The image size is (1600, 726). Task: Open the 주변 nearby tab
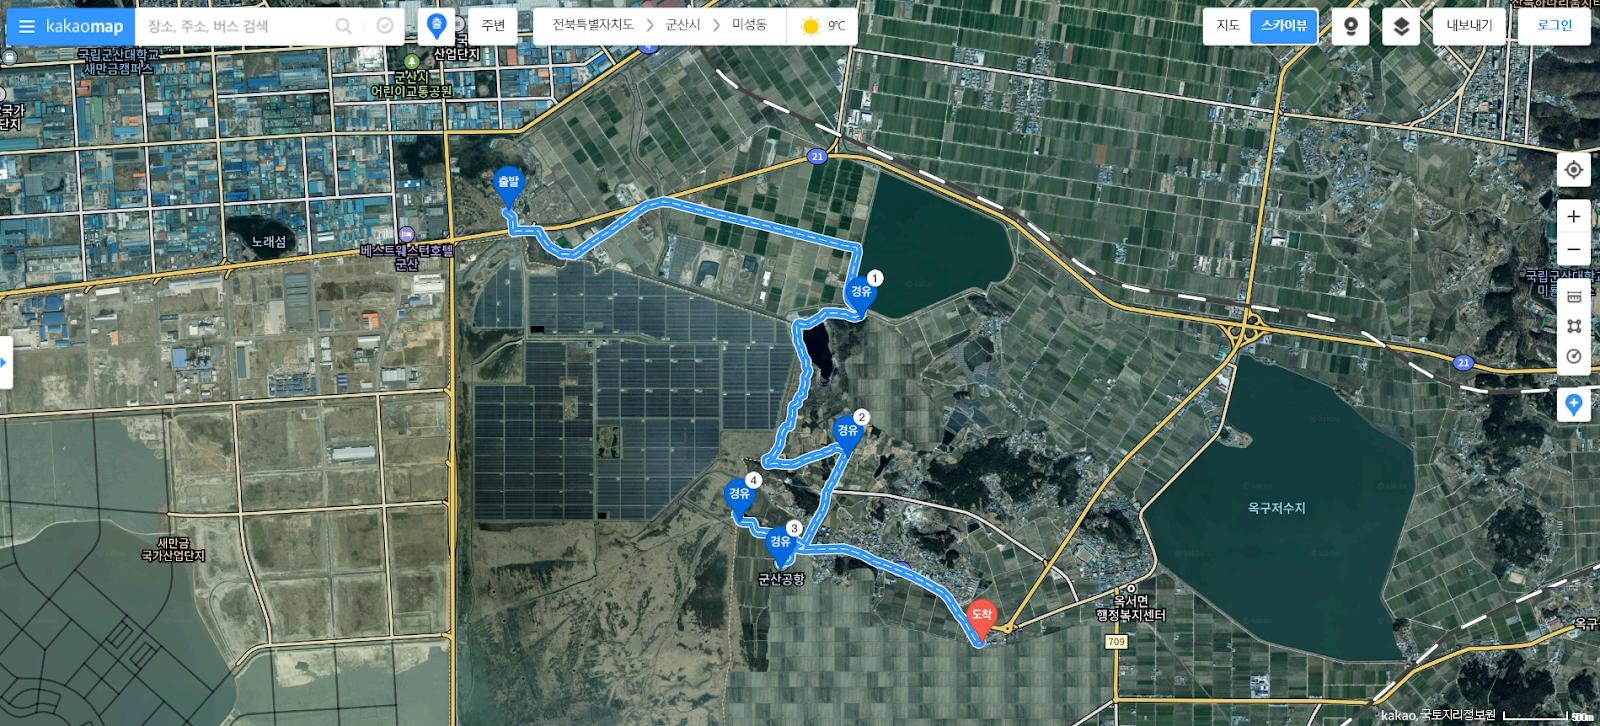click(x=493, y=26)
